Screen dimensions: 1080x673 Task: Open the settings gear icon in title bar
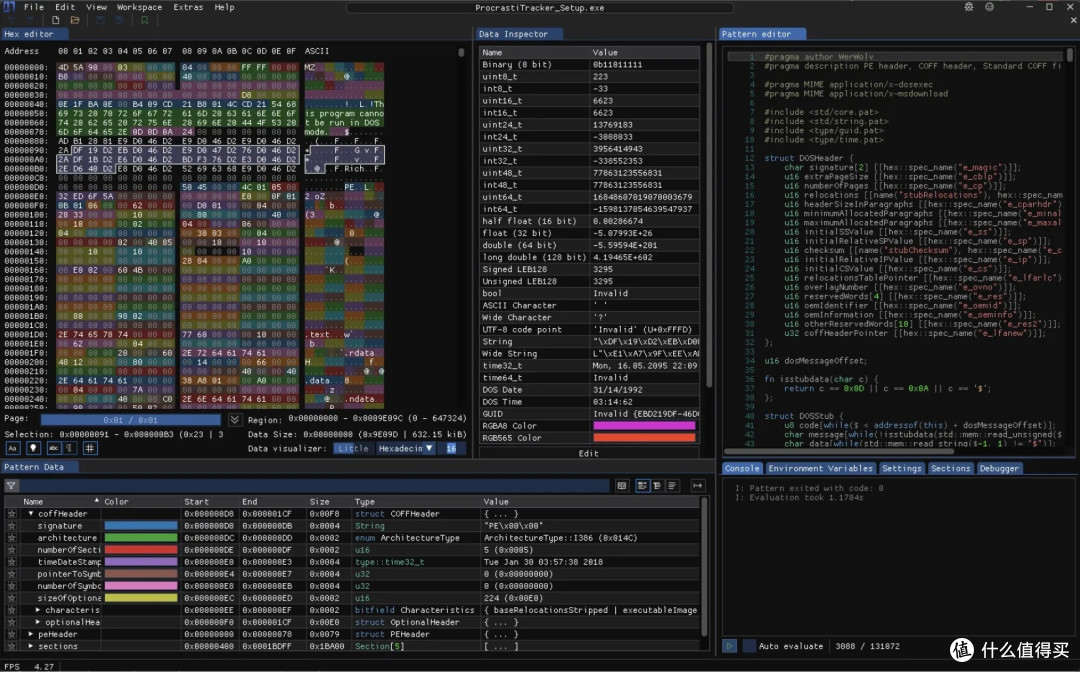969,7
